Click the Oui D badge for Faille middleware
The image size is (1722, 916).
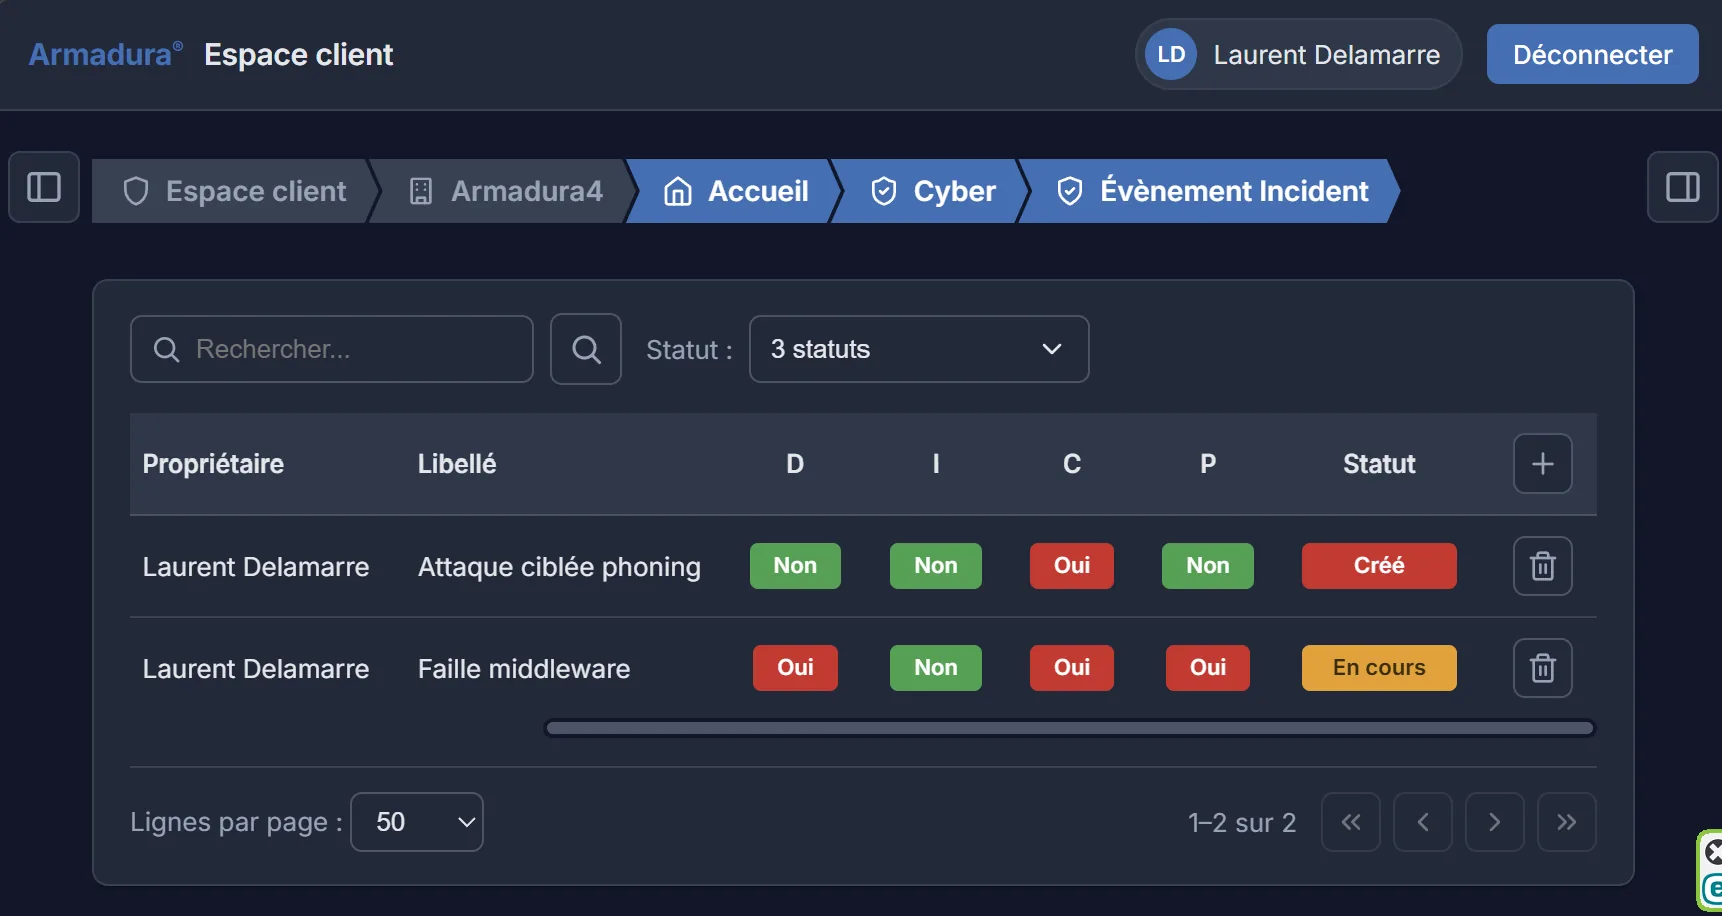795,668
